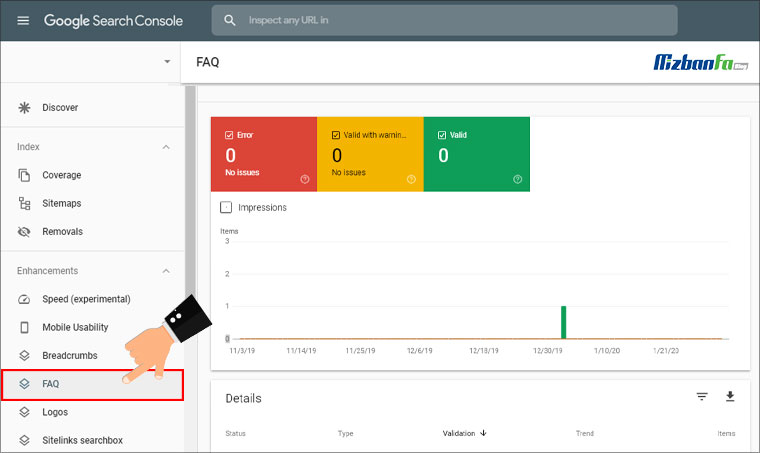
Task: Download the Details report
Action: click(x=730, y=397)
